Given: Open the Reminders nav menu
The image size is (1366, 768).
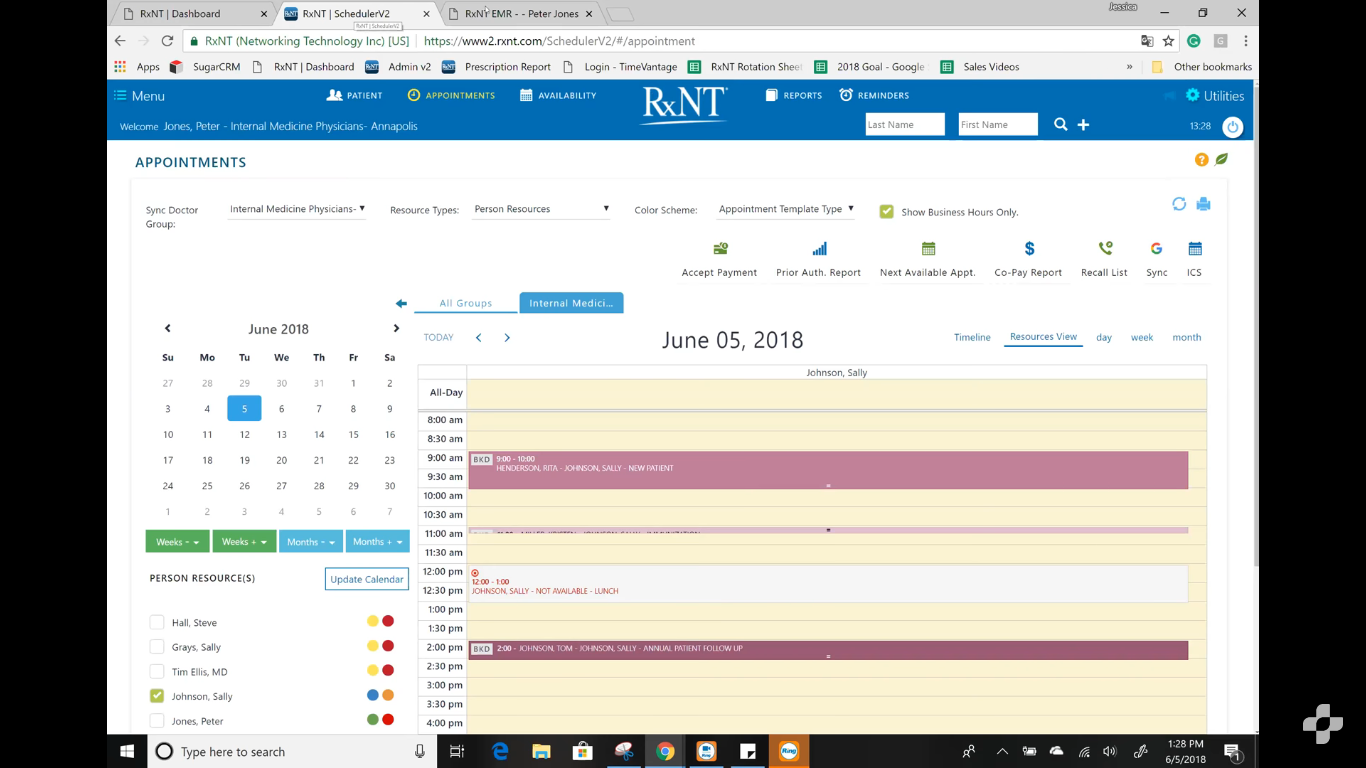Looking at the screenshot, I should click(874, 96).
